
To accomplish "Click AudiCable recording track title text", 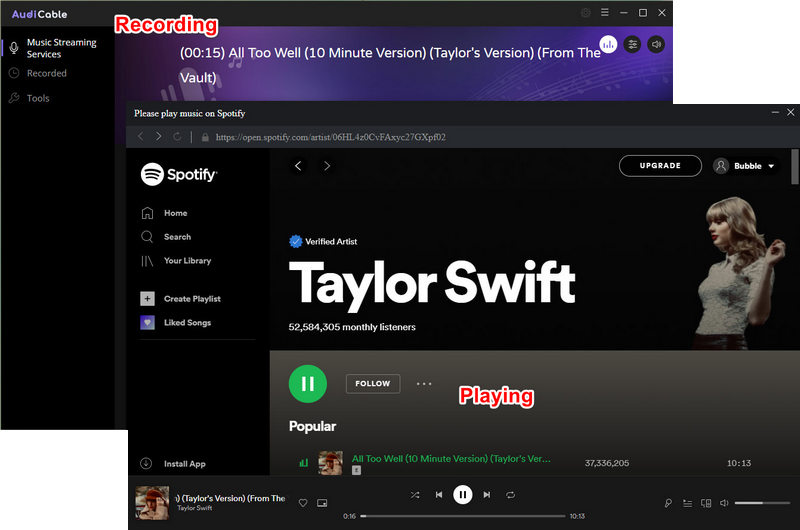I will coord(390,65).
